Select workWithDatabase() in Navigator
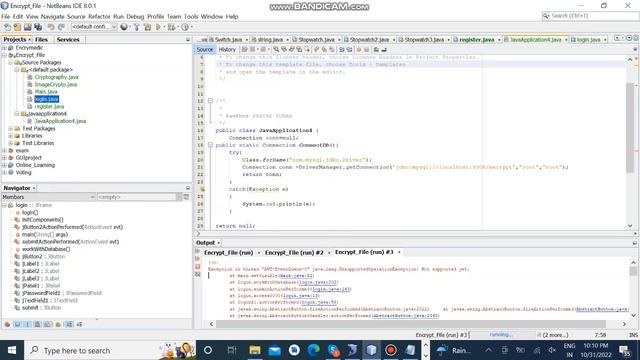The width and height of the screenshot is (640, 360). pyautogui.click(x=46, y=249)
